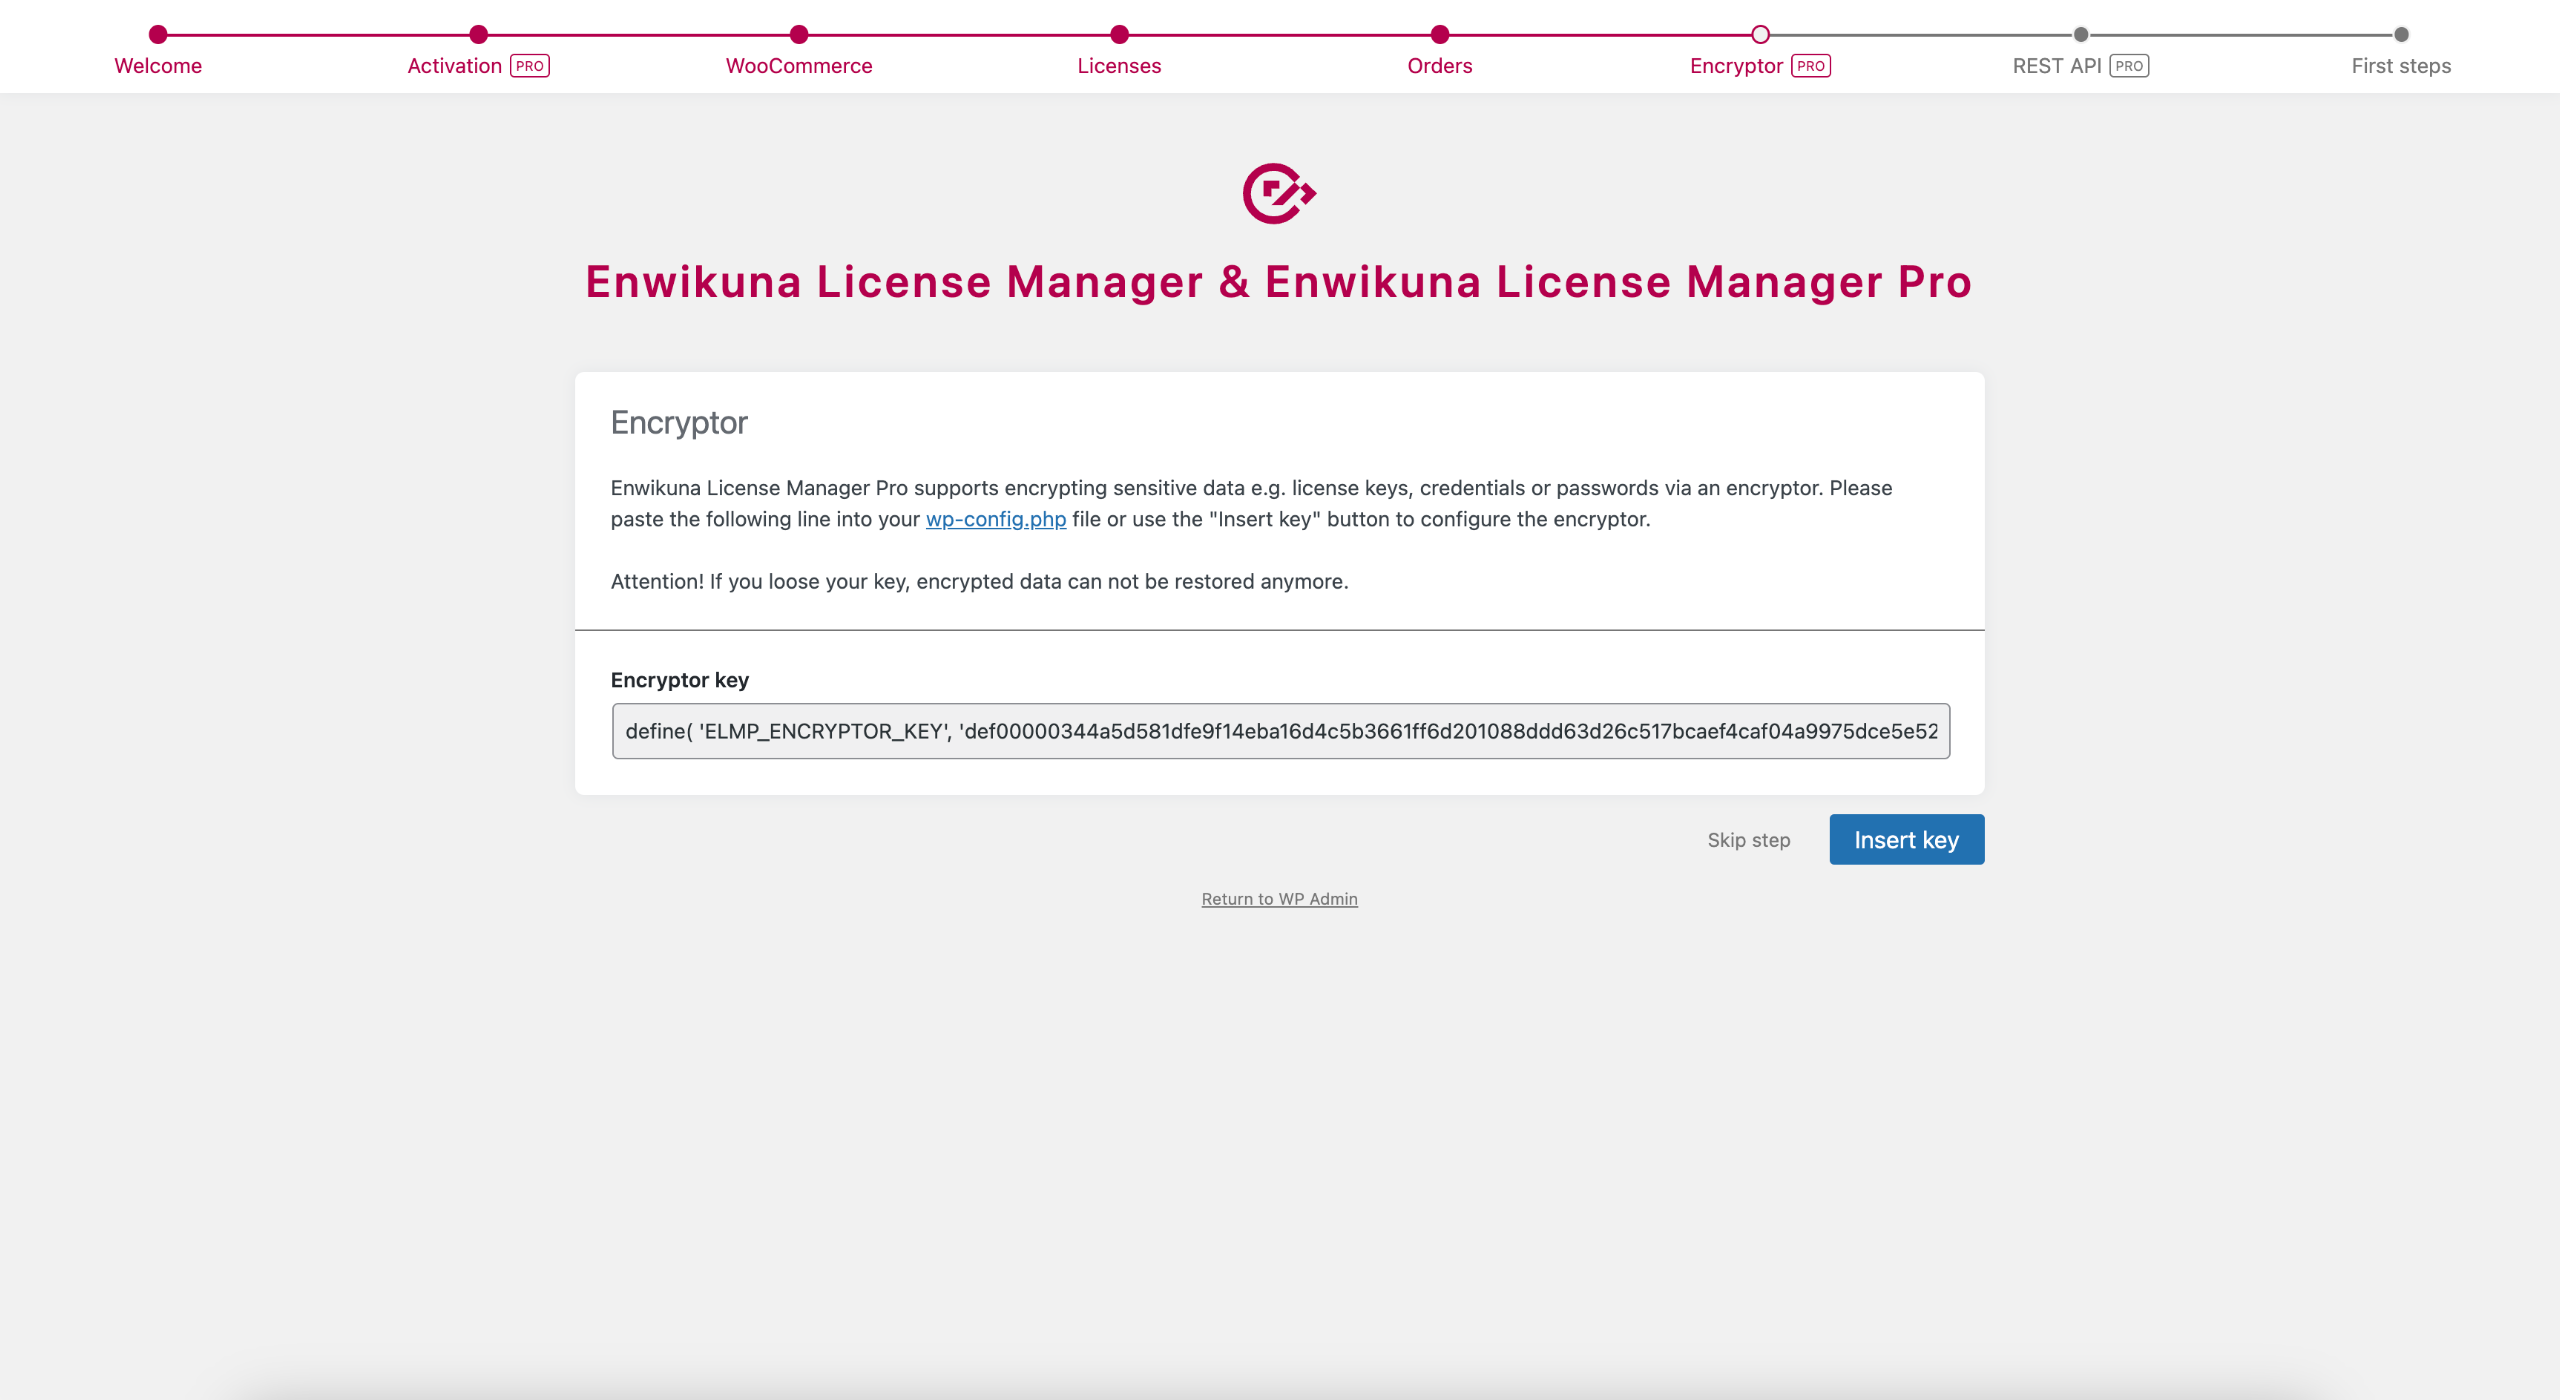Open the Activation step label
Viewport: 2560px width, 1400px height.
coord(454,66)
